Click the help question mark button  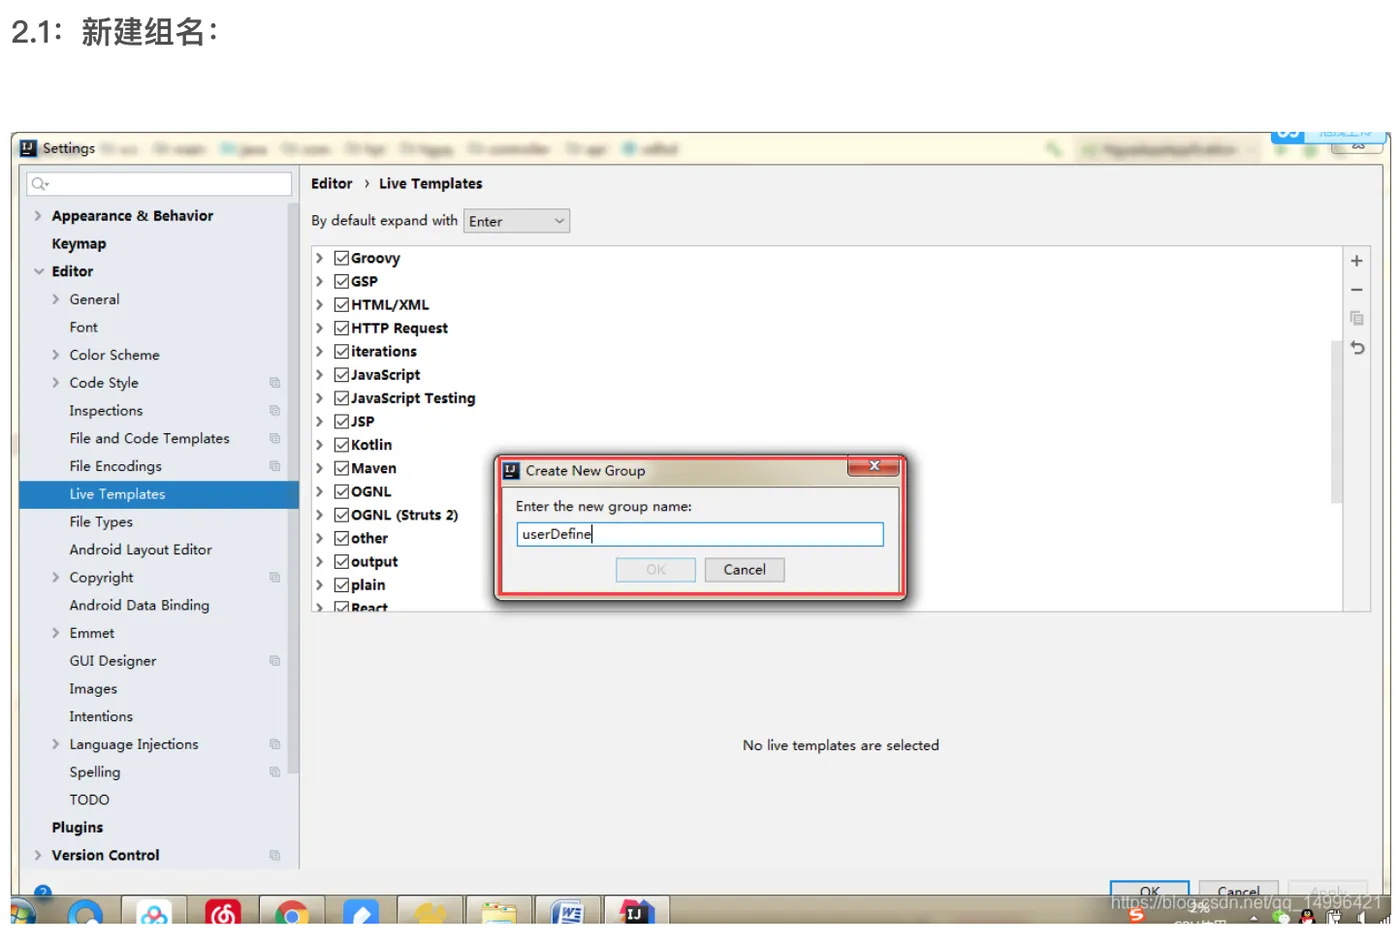tap(43, 891)
